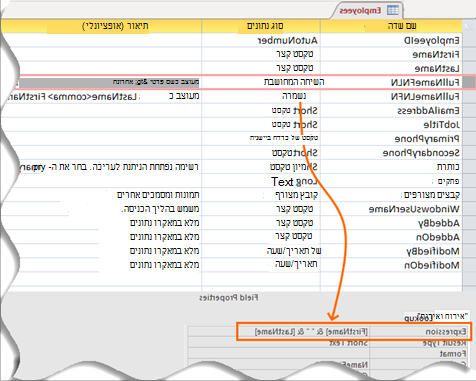
Task: Click the תאריך/שעה data type of ModifiedOn
Action: [261, 265]
